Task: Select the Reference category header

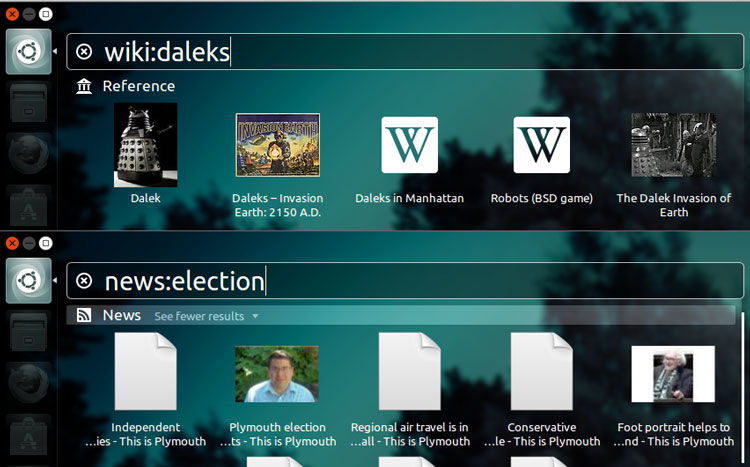Action: tap(139, 86)
